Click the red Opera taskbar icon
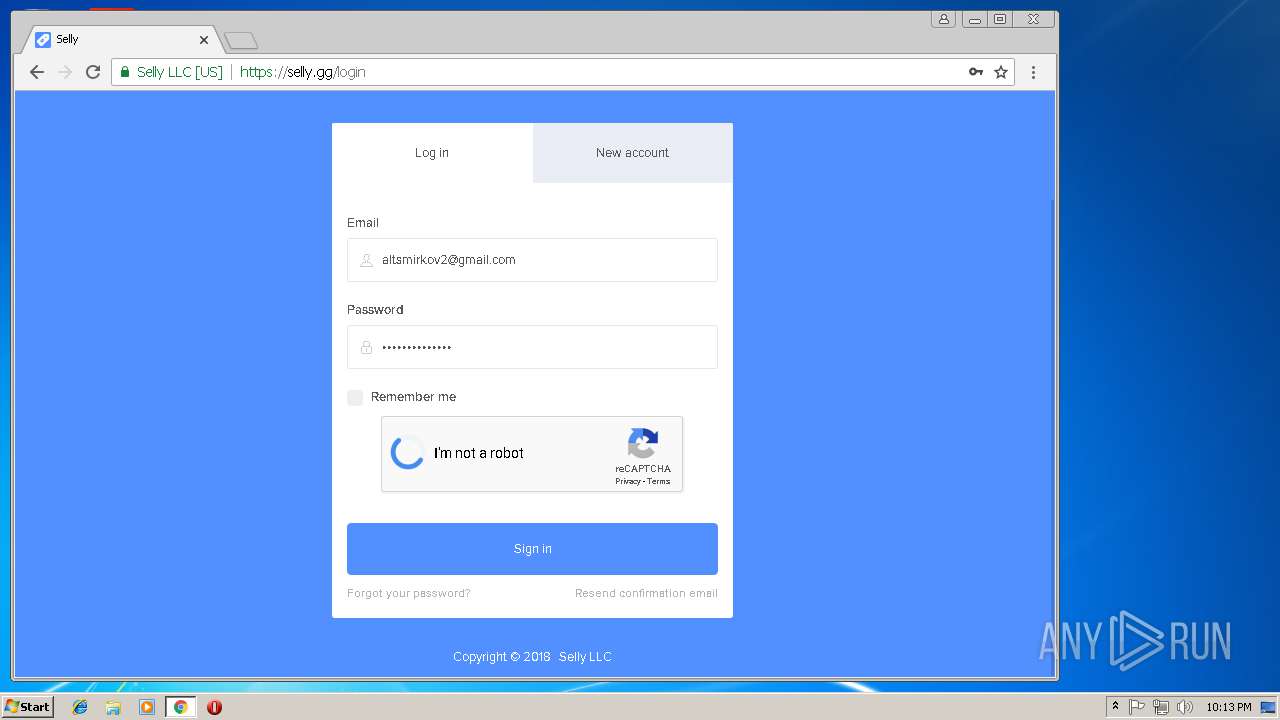Image resolution: width=1280 pixels, height=720 pixels. click(214, 707)
